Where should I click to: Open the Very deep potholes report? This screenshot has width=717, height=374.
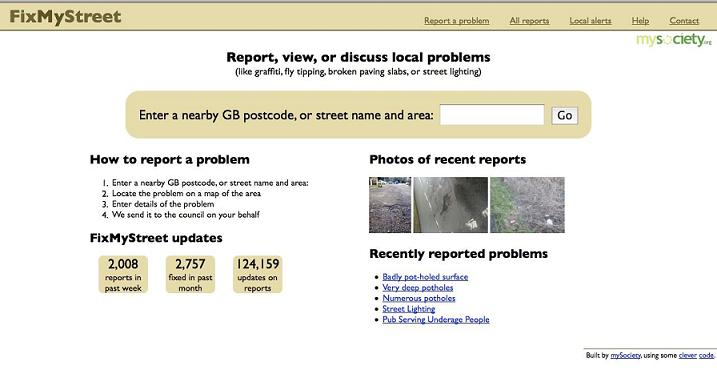tap(417, 288)
